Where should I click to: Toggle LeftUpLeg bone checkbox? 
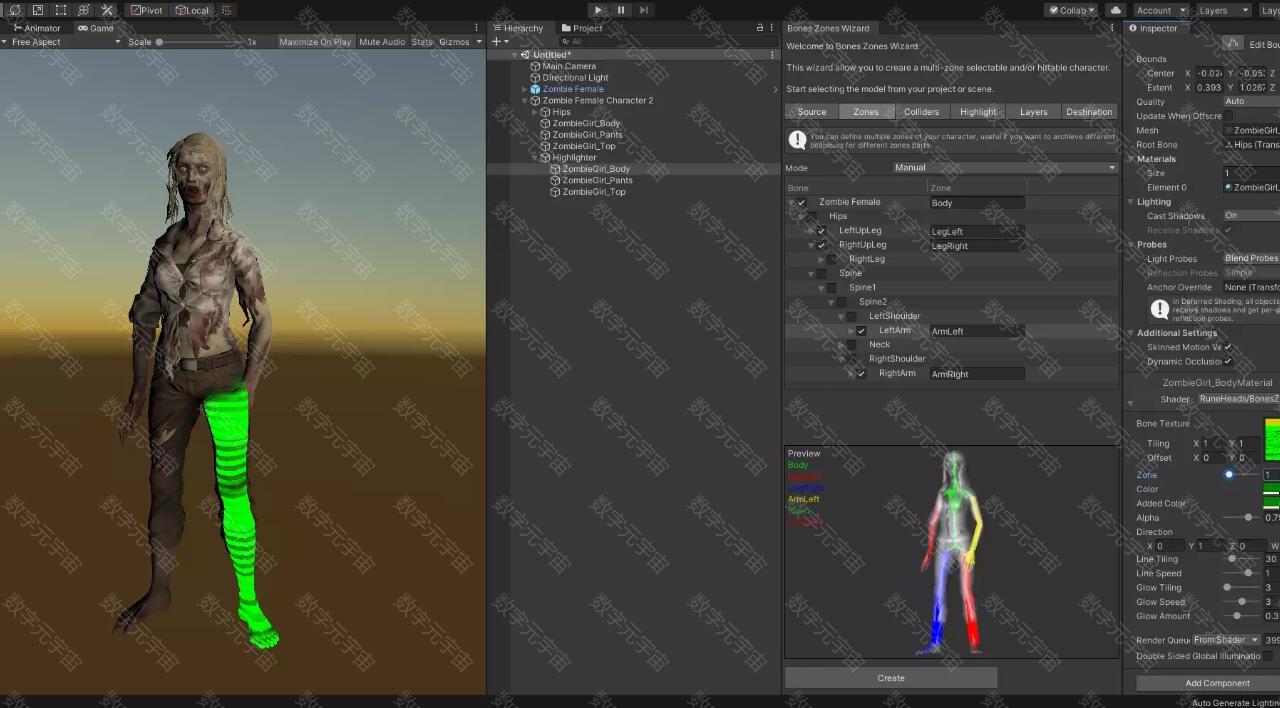821,231
